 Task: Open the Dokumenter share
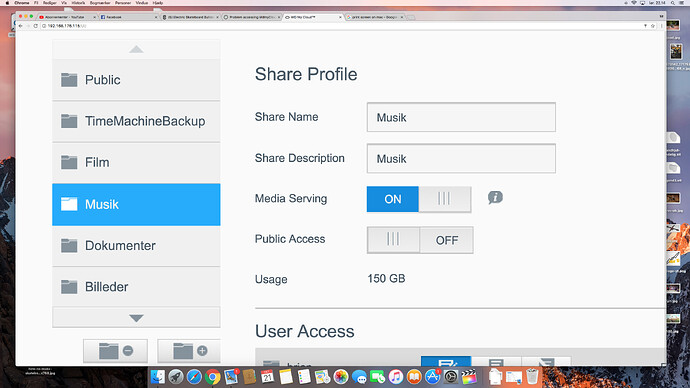[136, 245]
